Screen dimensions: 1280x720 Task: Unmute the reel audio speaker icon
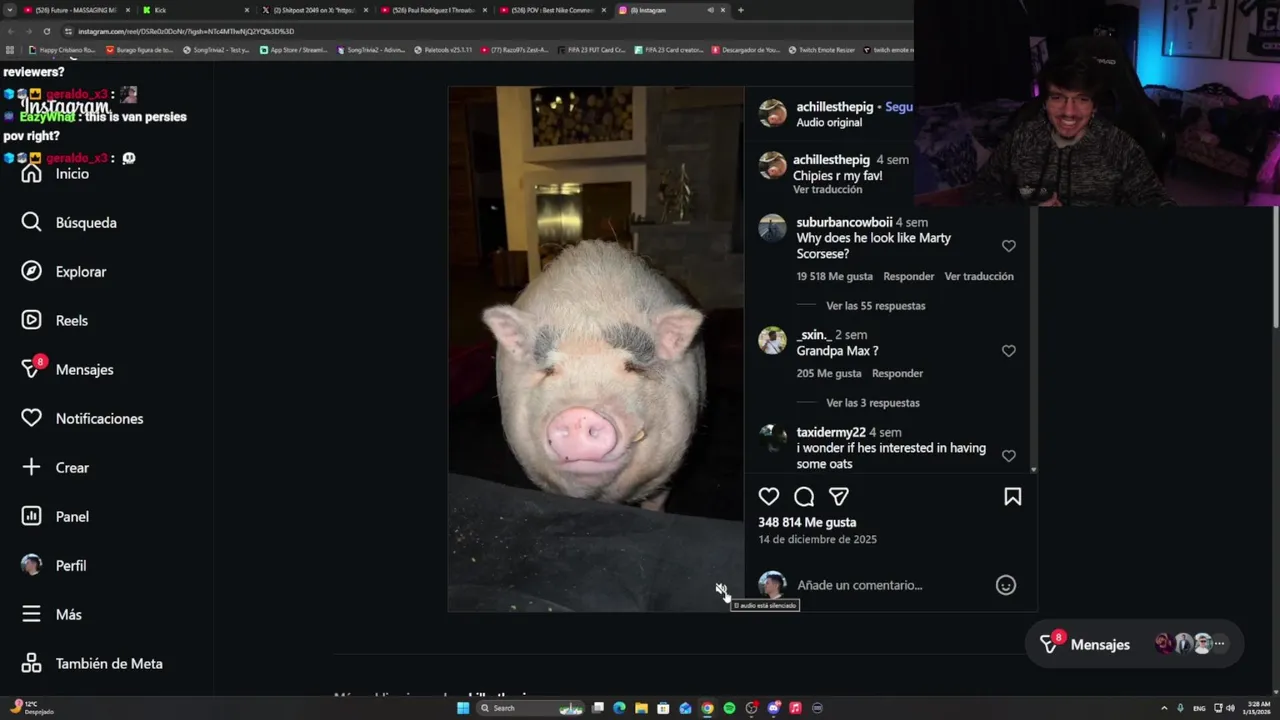720,589
